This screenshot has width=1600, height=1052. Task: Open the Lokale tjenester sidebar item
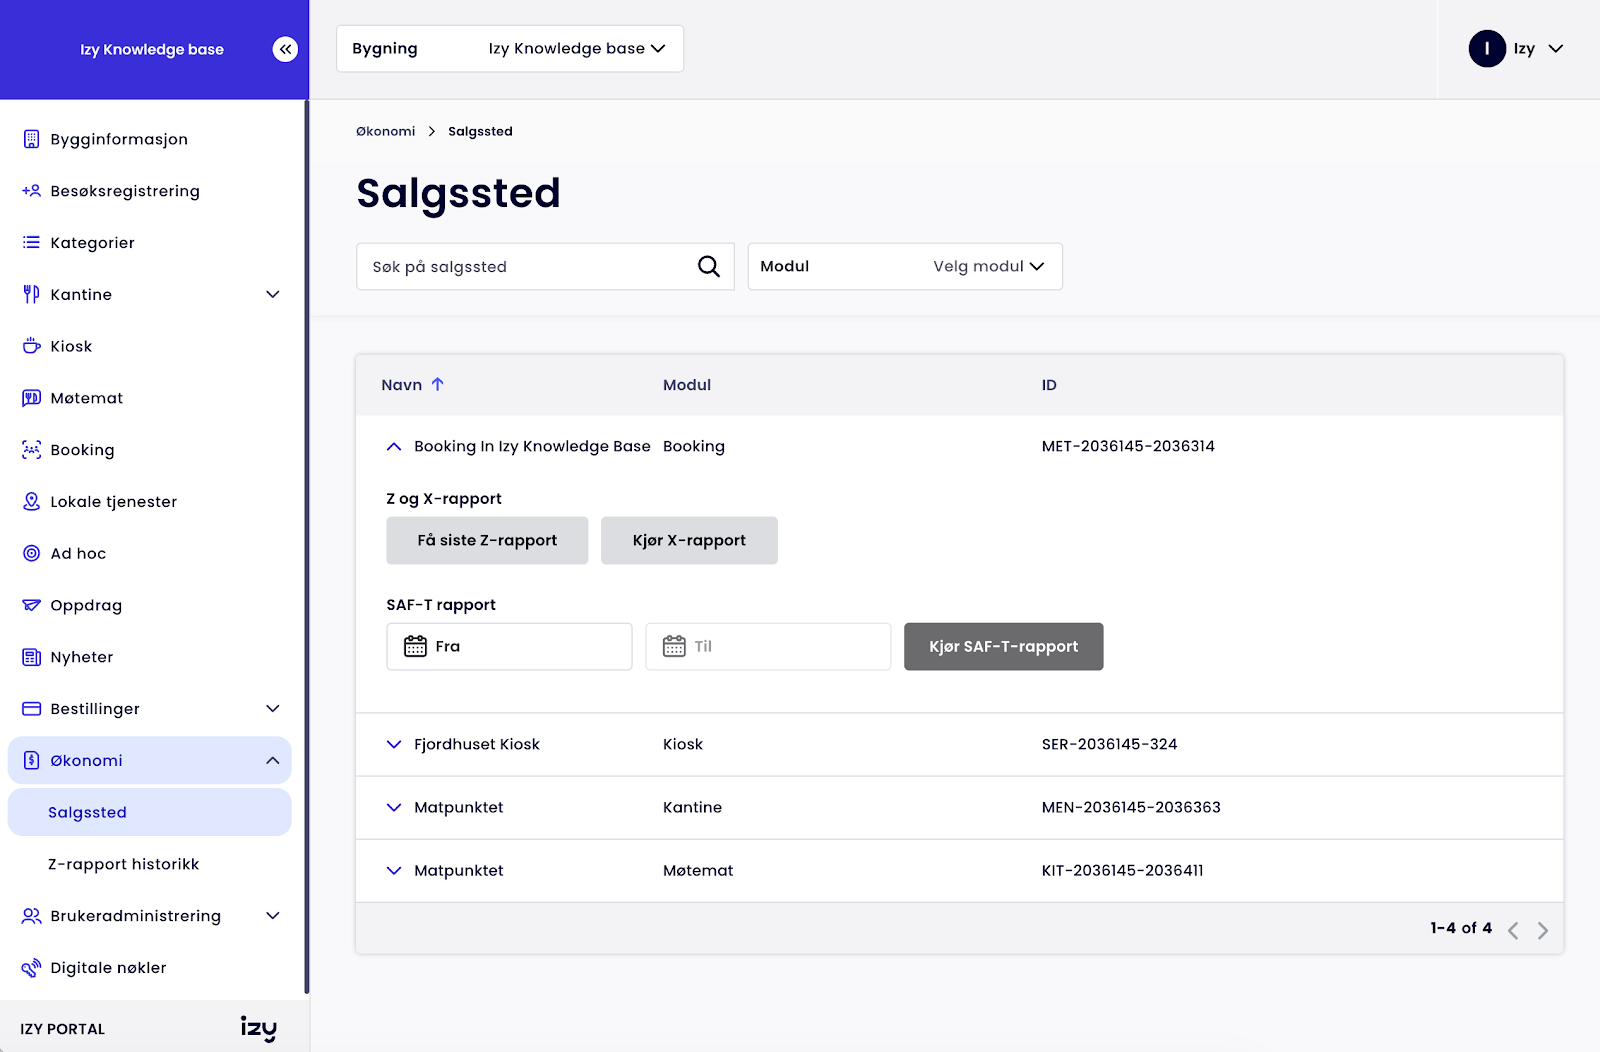[x=113, y=502]
